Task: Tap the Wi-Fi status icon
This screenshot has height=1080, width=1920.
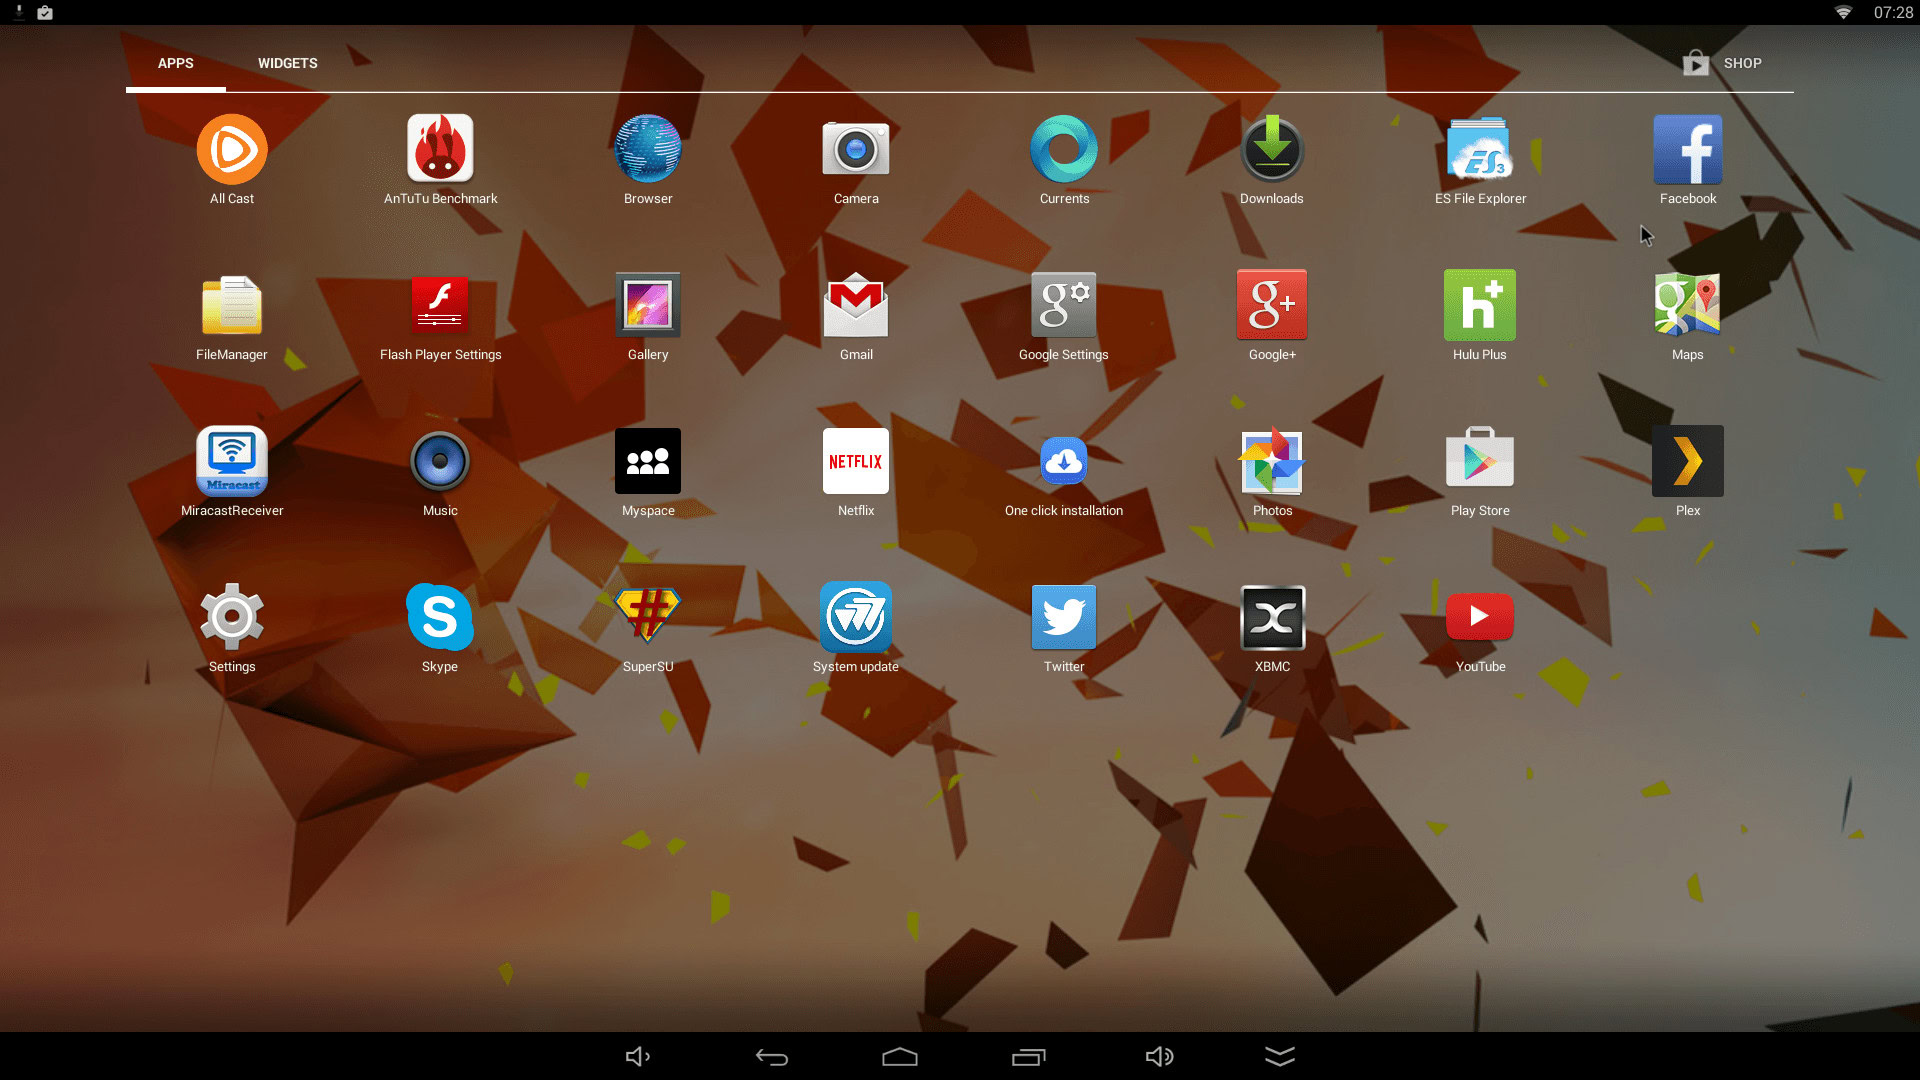Action: click(1843, 12)
